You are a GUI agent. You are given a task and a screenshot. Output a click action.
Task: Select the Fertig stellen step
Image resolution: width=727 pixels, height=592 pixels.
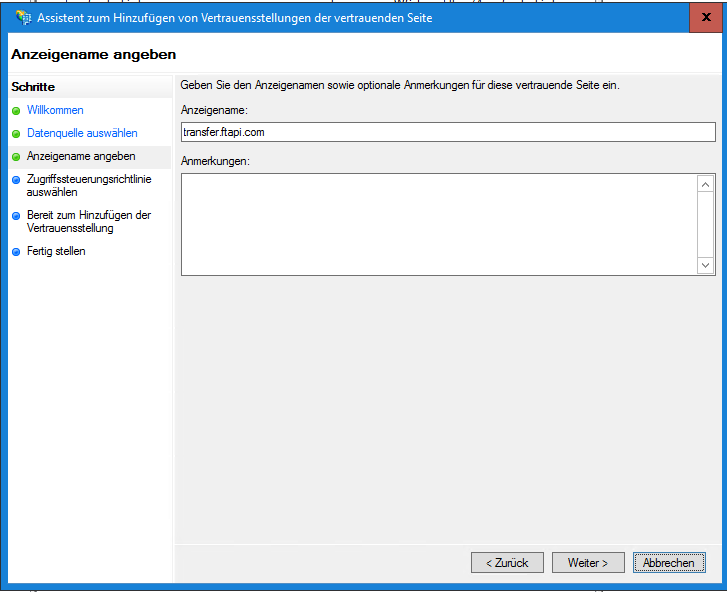[56, 251]
